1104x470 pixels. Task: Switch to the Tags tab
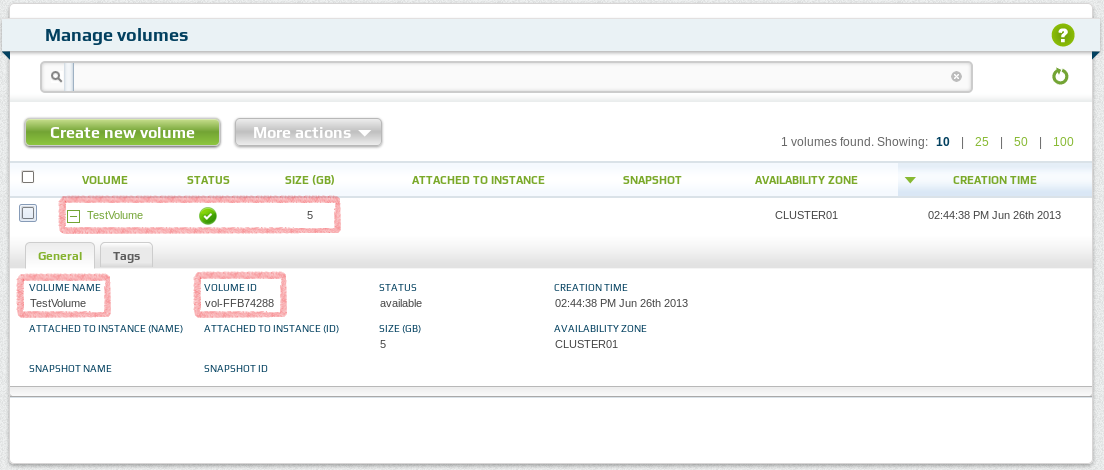(127, 256)
